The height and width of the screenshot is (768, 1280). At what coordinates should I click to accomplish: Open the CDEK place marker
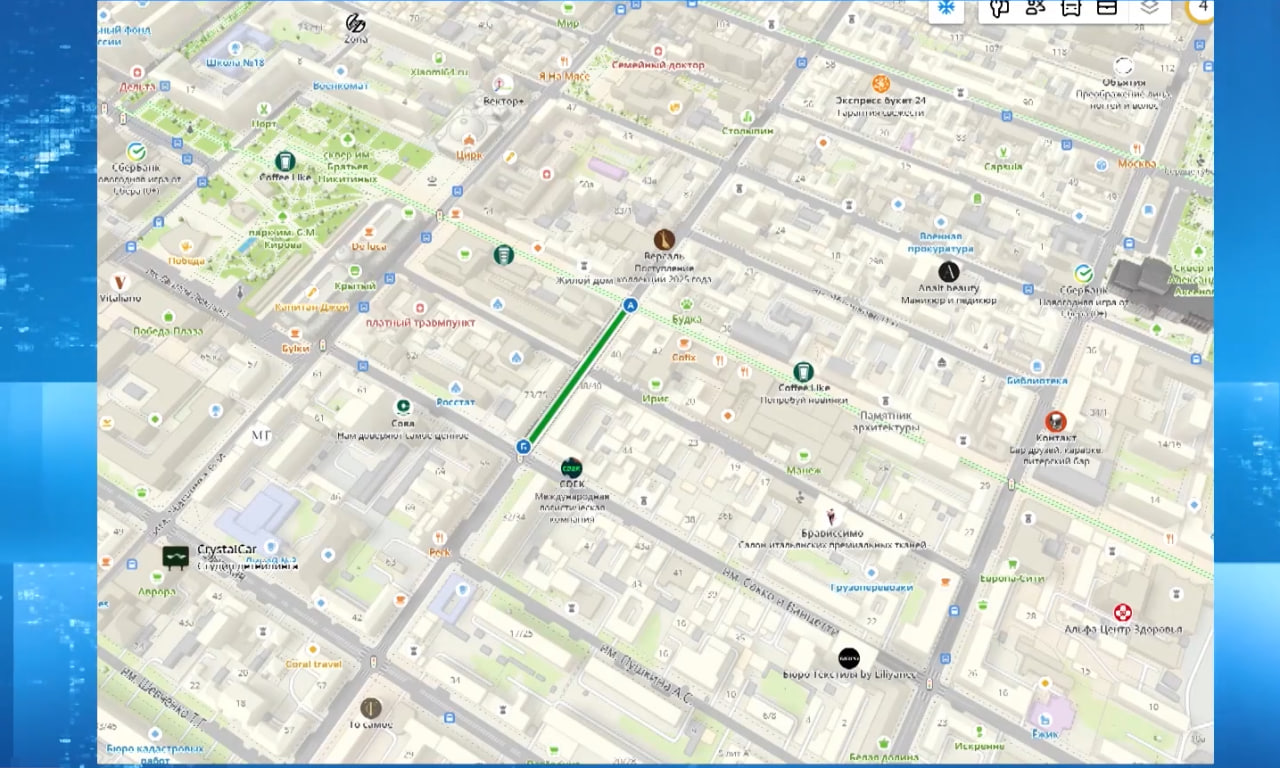(571, 466)
